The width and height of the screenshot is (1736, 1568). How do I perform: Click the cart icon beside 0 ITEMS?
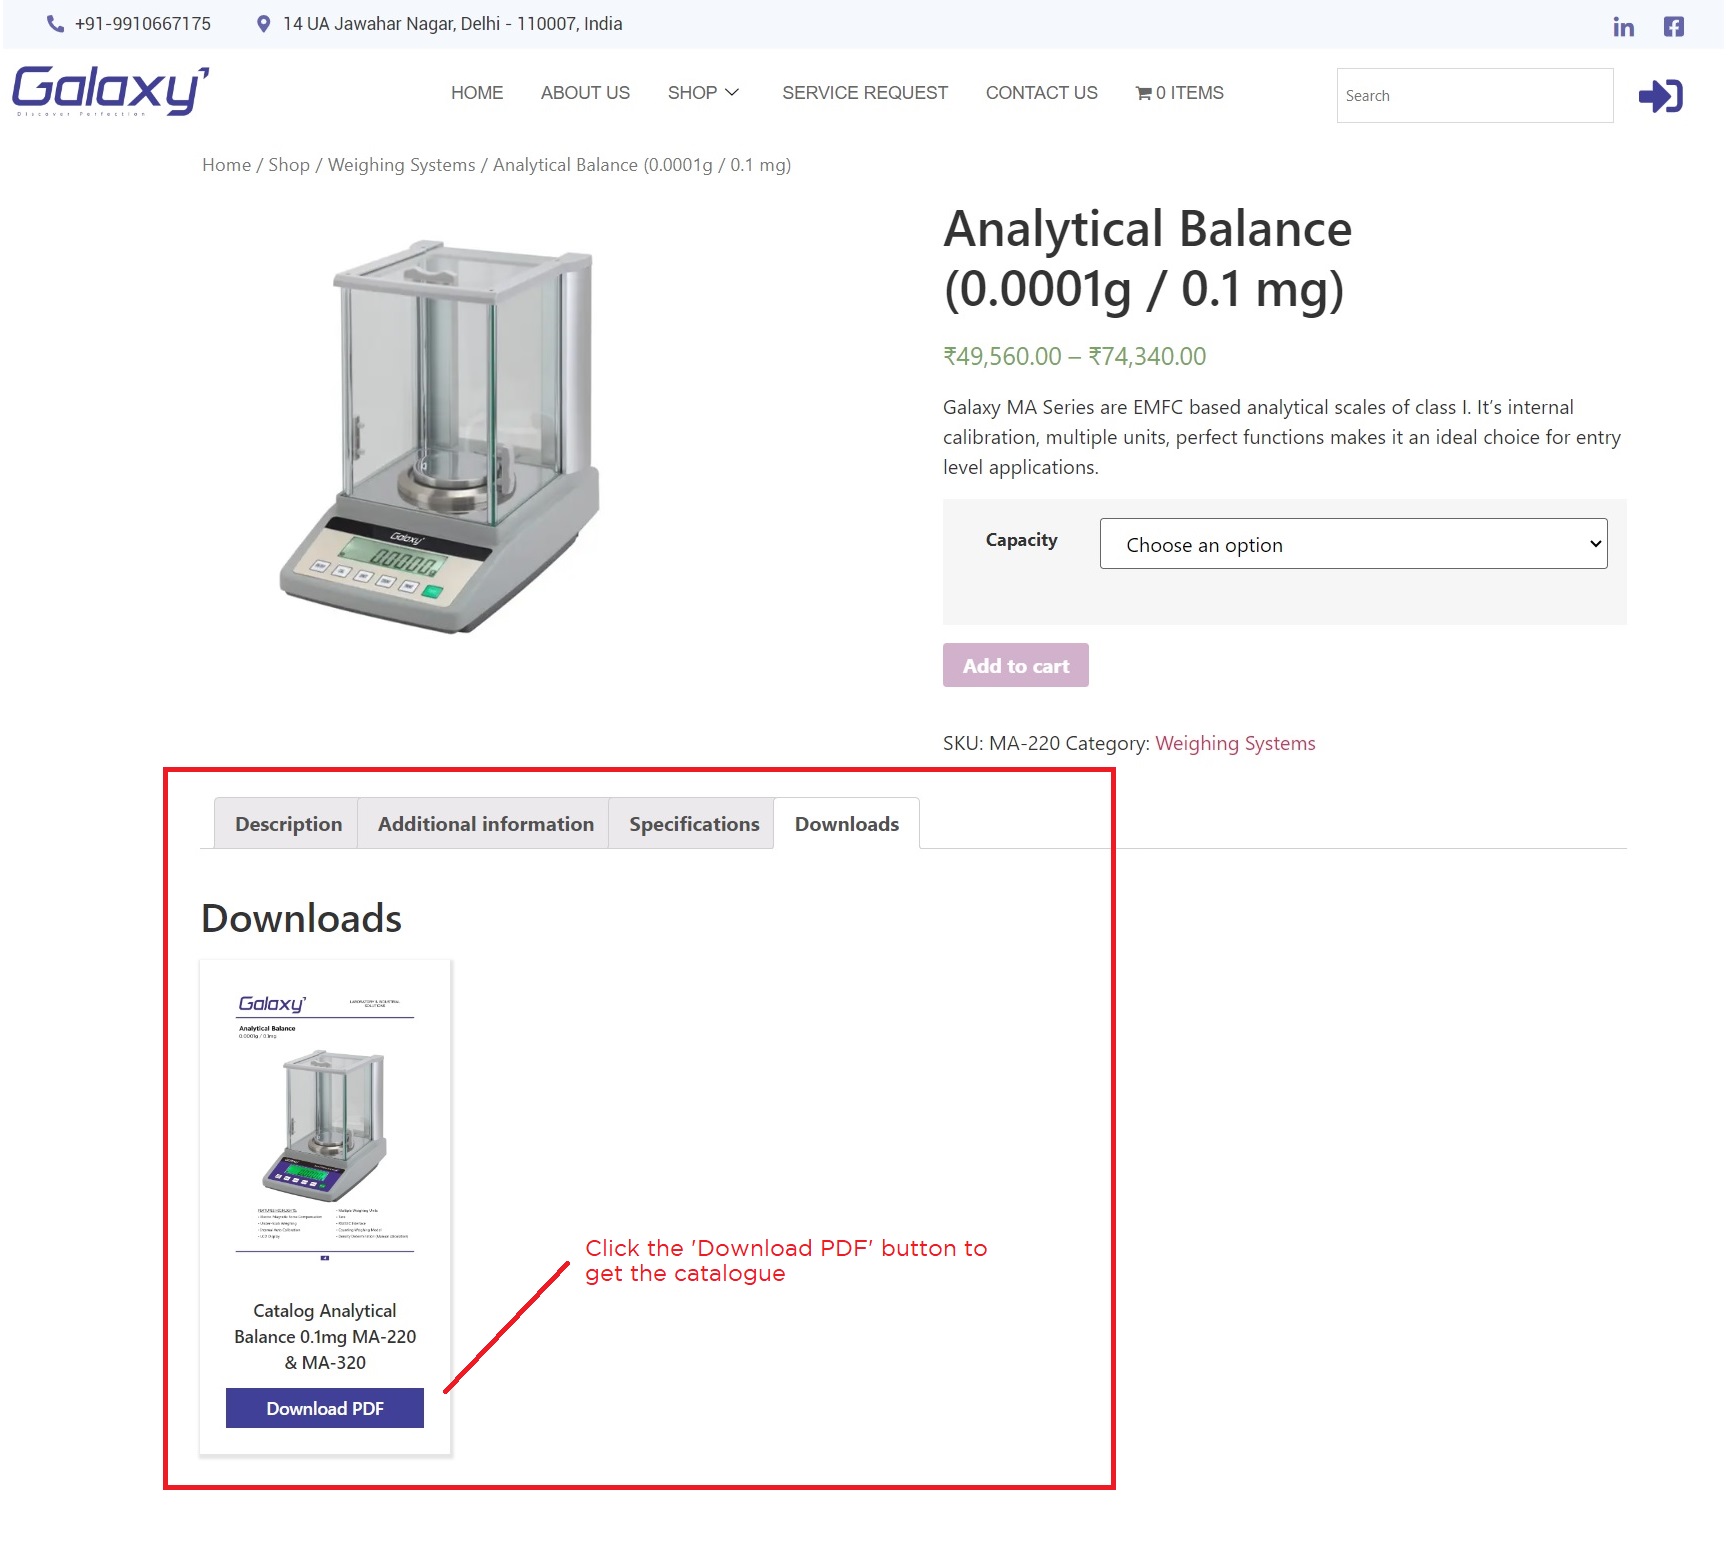click(x=1143, y=93)
